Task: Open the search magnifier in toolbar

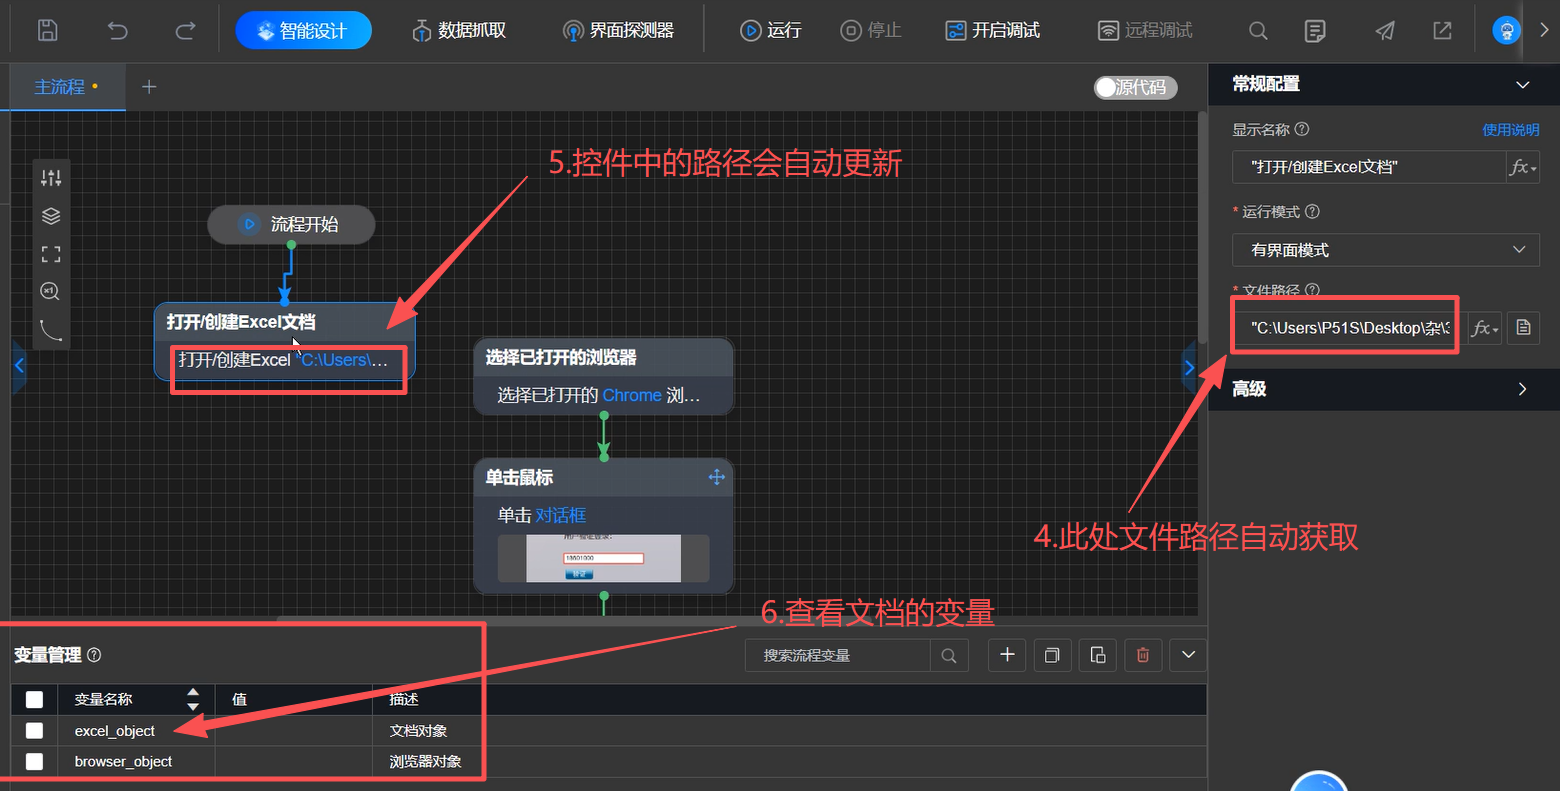Action: coord(1258,31)
